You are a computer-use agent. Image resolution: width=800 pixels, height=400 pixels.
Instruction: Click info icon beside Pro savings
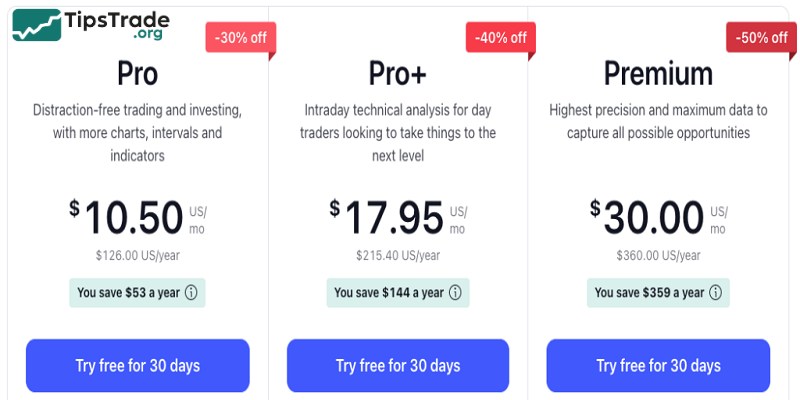[191, 293]
